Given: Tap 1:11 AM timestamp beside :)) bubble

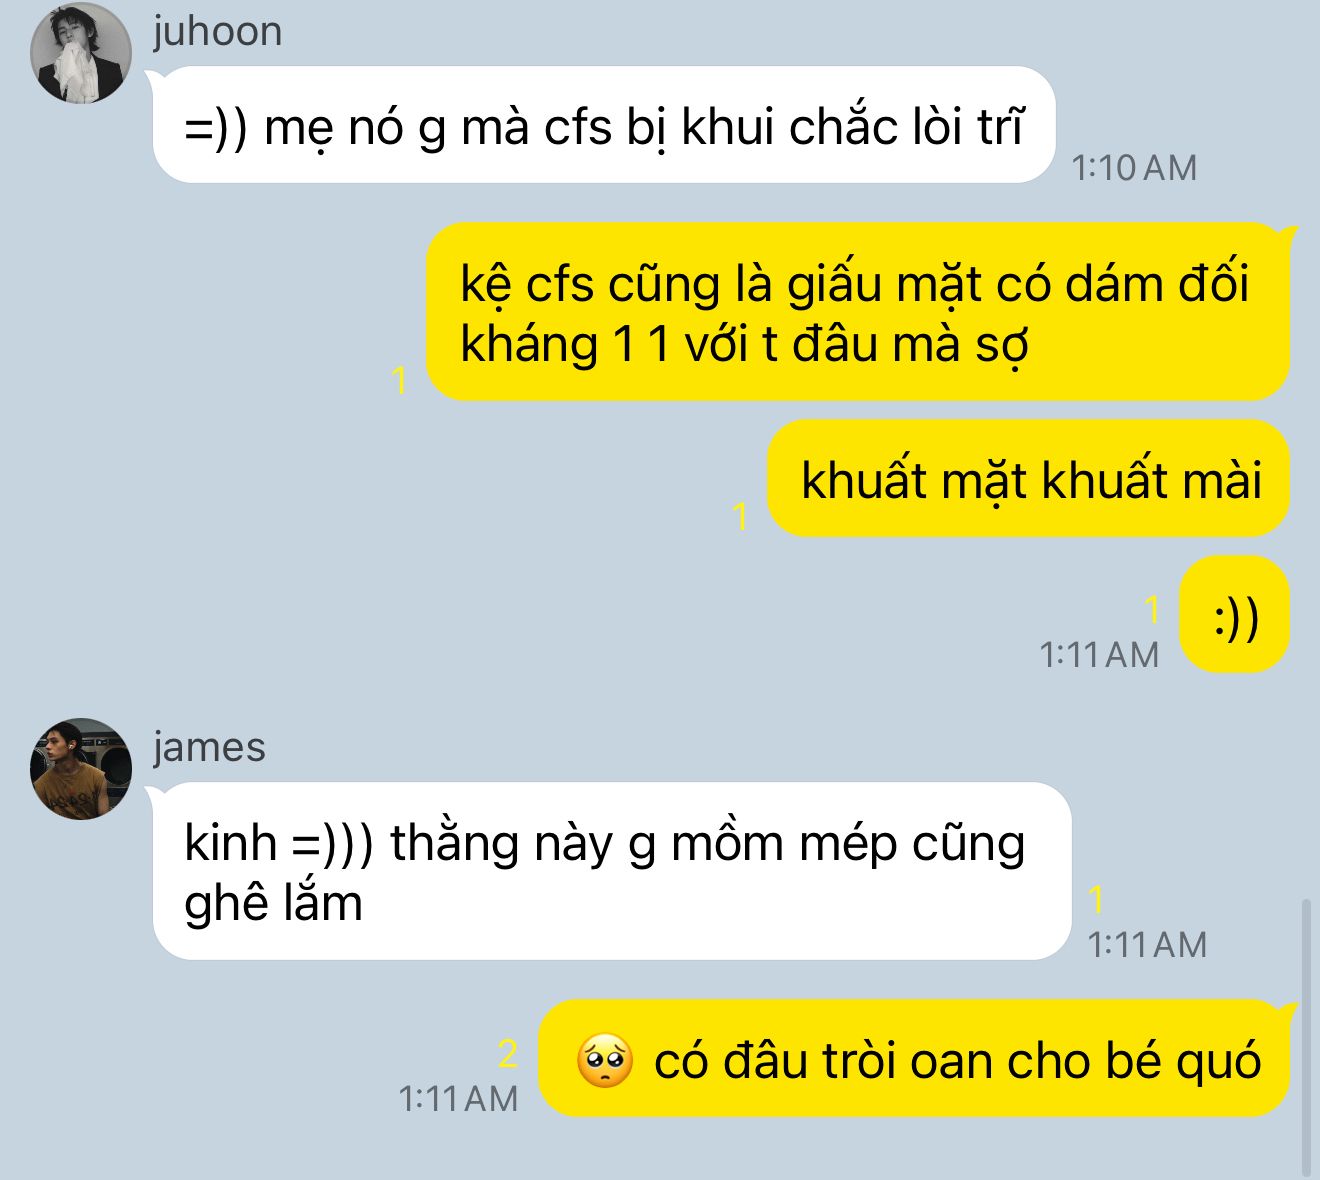Looking at the screenshot, I should pyautogui.click(x=1099, y=655).
